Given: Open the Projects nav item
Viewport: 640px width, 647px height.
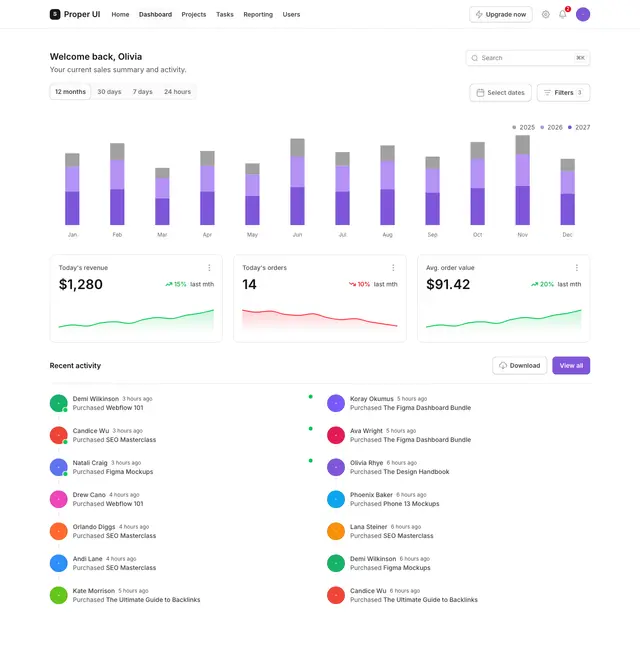Looking at the screenshot, I should 194,14.
